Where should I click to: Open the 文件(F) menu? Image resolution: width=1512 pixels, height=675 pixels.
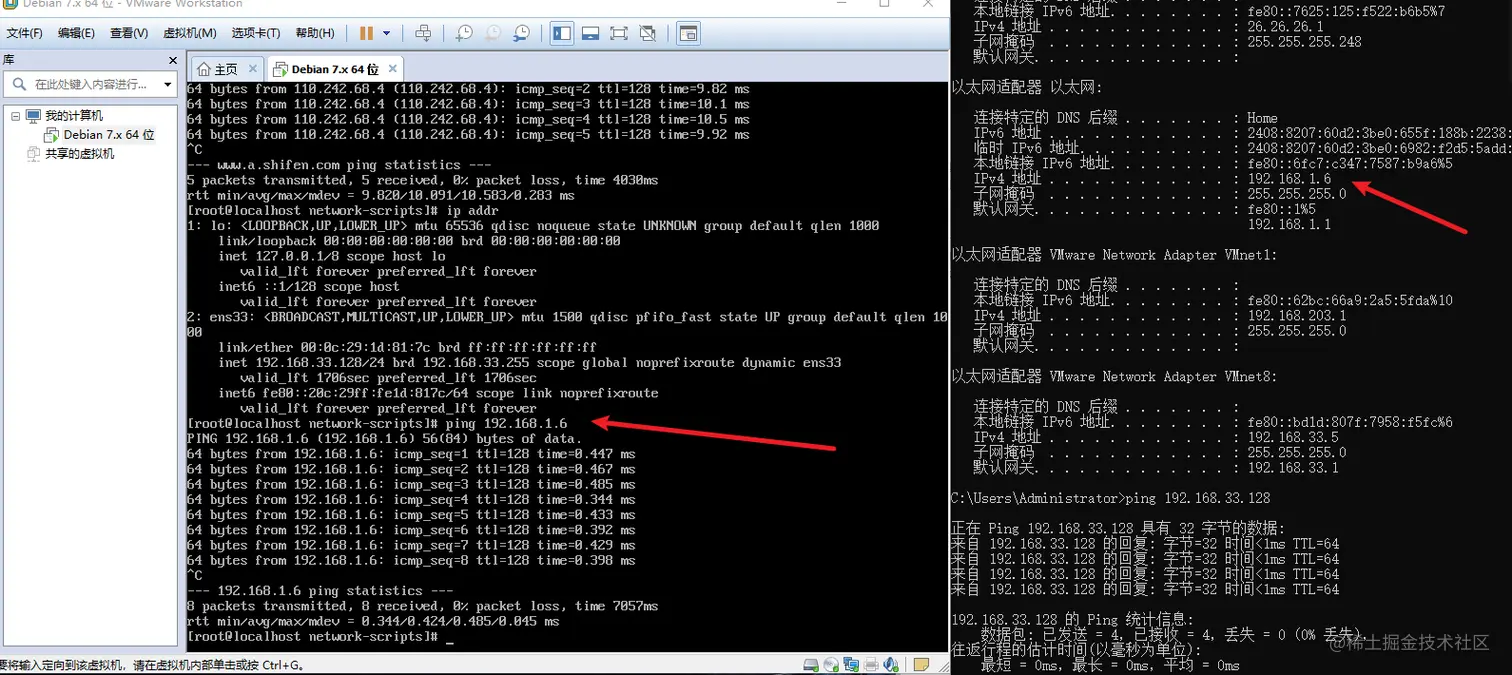(x=24, y=33)
